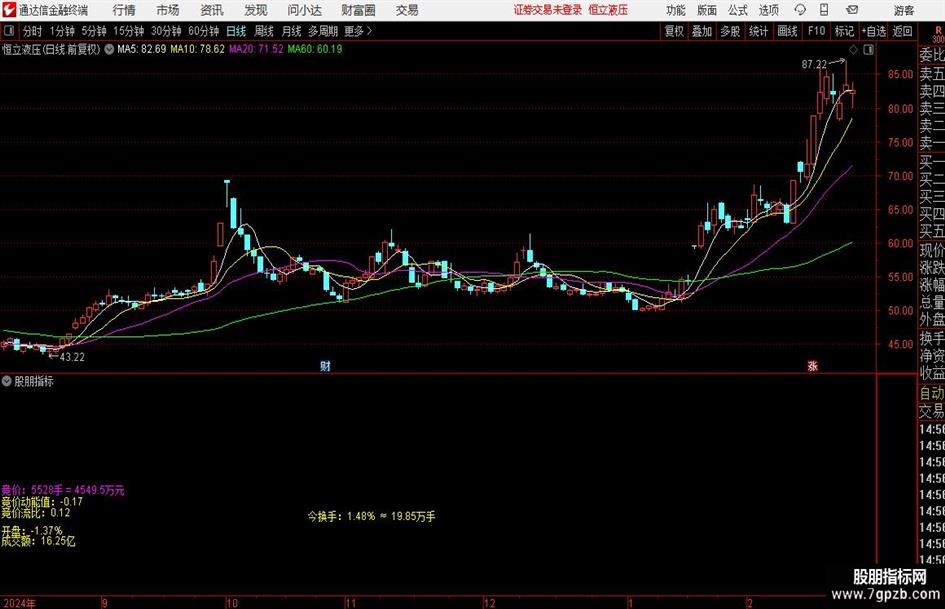The width and height of the screenshot is (945, 609).
Task: Open the 问小达 menu
Action: click(304, 10)
